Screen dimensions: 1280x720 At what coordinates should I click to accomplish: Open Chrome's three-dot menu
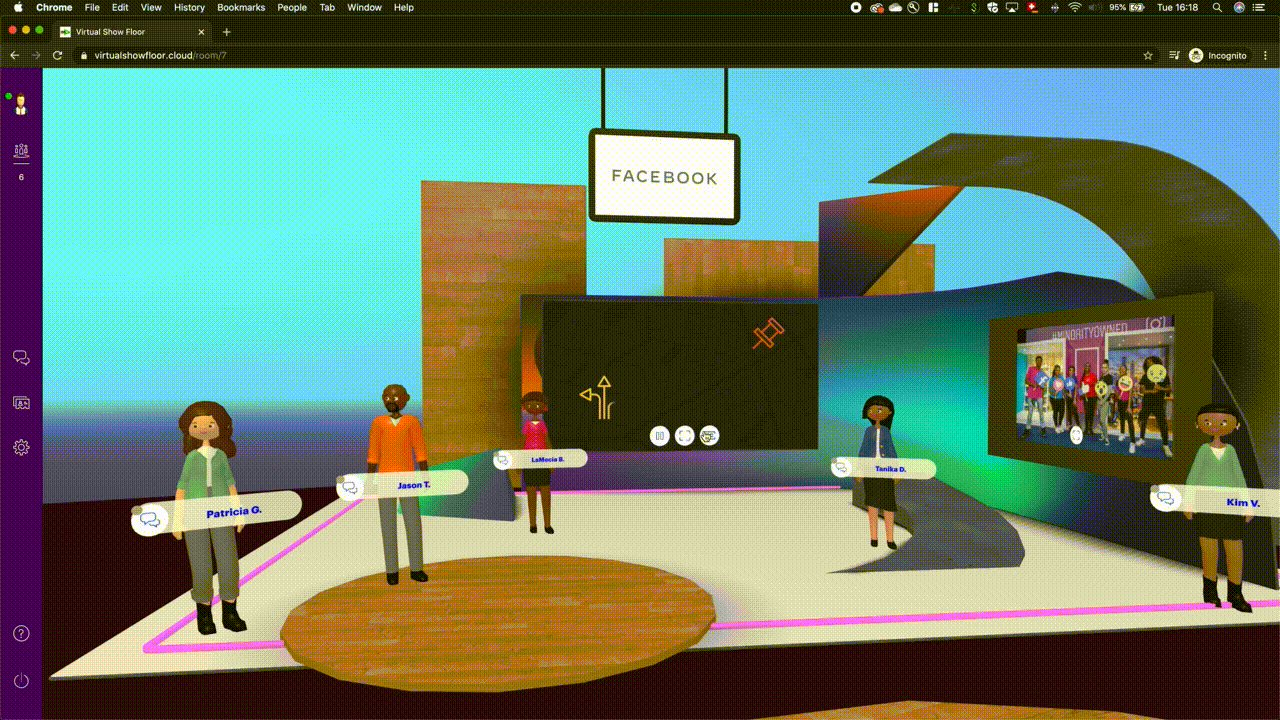(1263, 55)
